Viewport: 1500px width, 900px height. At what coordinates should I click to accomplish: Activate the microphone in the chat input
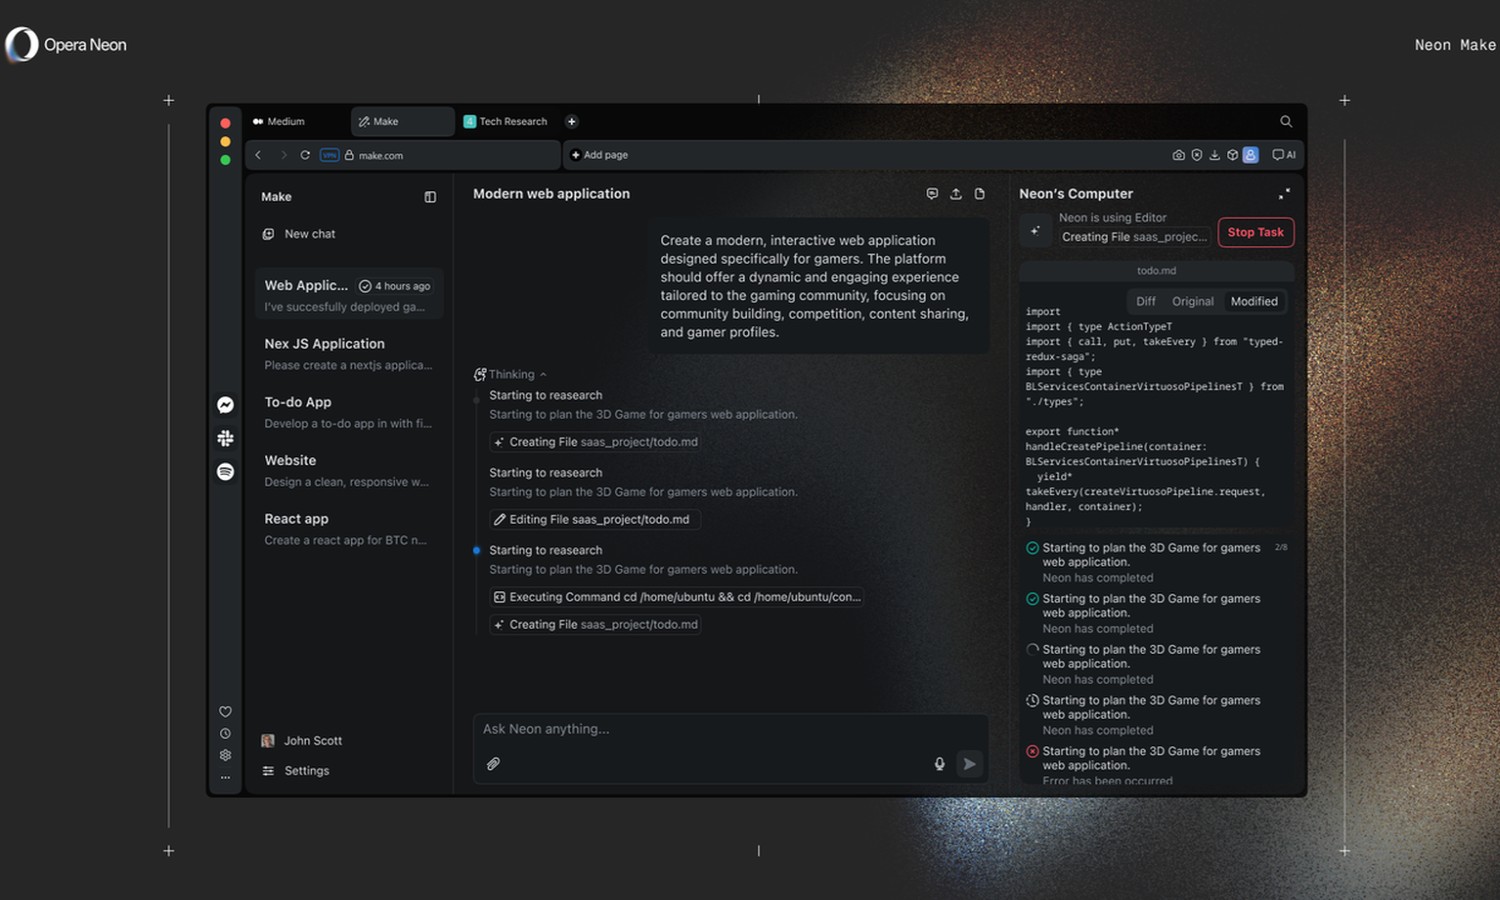tap(939, 763)
